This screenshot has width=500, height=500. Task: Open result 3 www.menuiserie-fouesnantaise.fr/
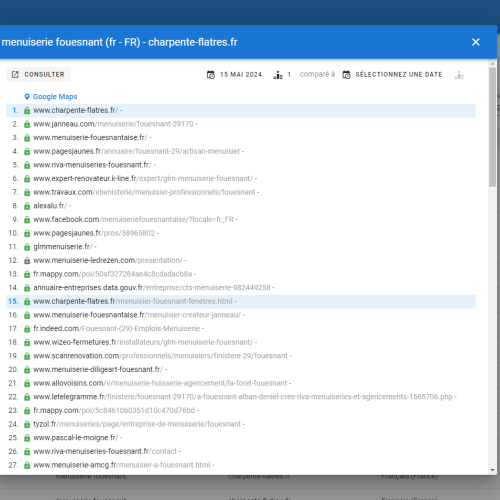(90, 138)
